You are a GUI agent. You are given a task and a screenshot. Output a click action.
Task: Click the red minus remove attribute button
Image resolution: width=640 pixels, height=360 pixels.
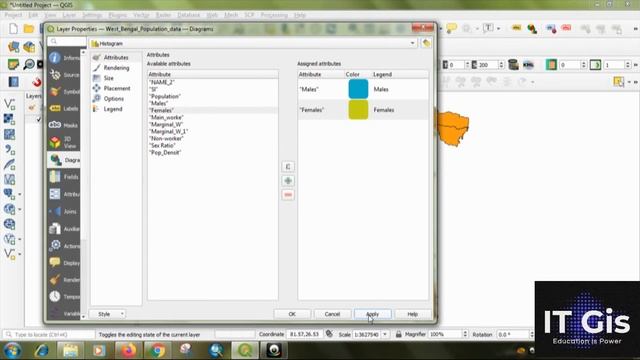tap(288, 195)
